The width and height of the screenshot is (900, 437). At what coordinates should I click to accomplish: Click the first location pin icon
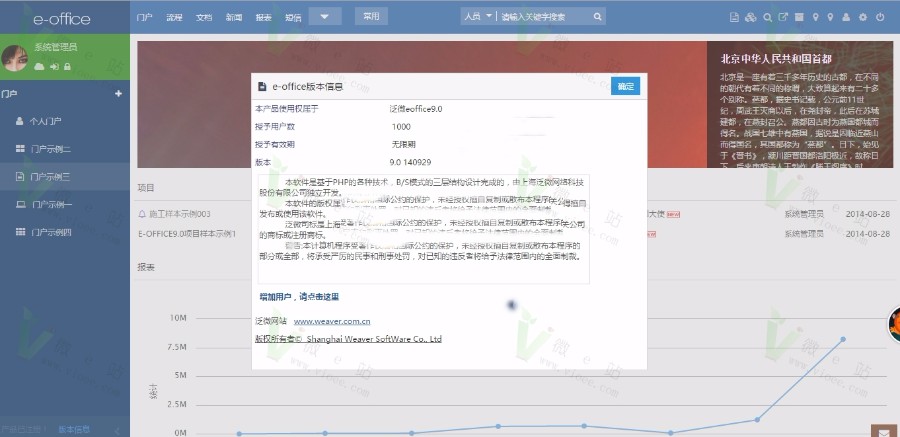click(816, 17)
